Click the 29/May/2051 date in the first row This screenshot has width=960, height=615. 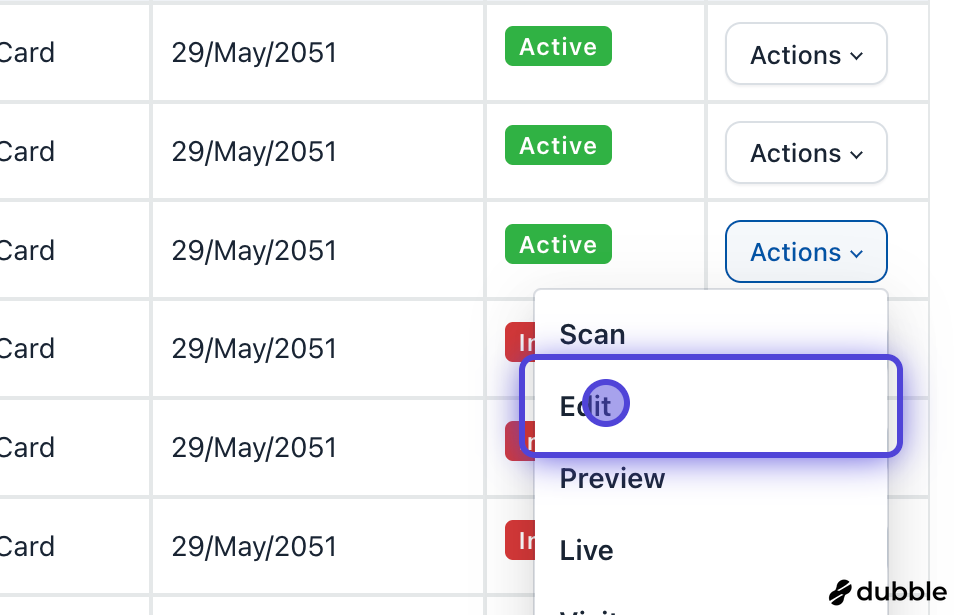pos(254,53)
